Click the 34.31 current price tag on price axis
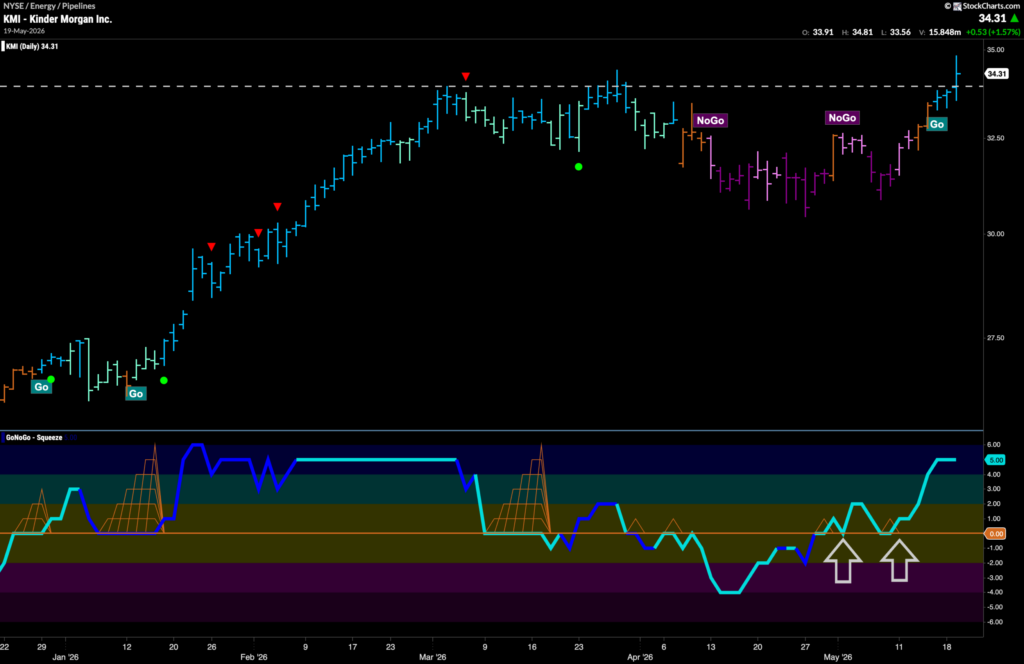1024x664 pixels. pyautogui.click(x=997, y=74)
